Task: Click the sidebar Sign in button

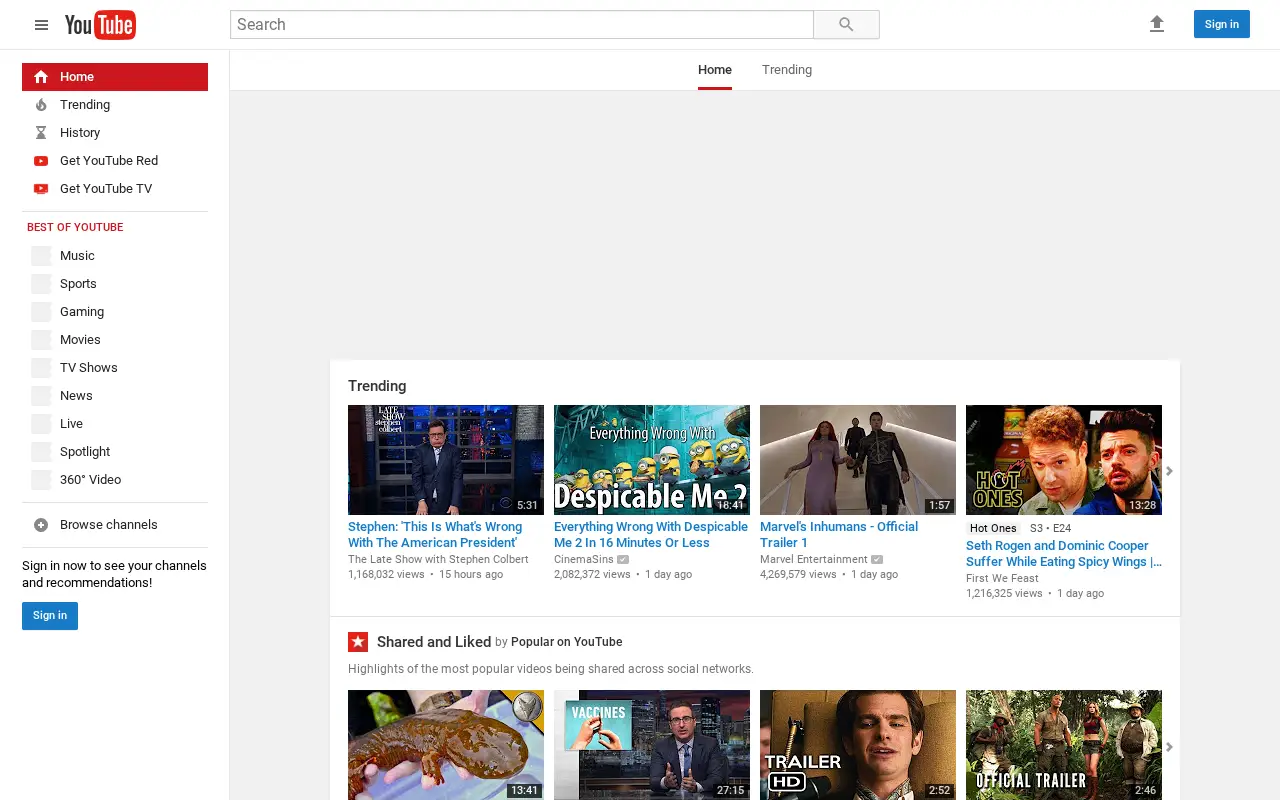Action: coord(50,616)
